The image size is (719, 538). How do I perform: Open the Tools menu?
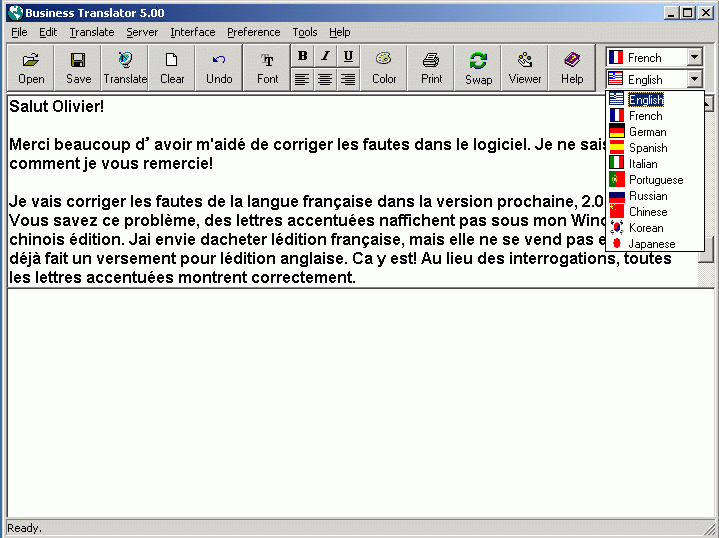(305, 32)
